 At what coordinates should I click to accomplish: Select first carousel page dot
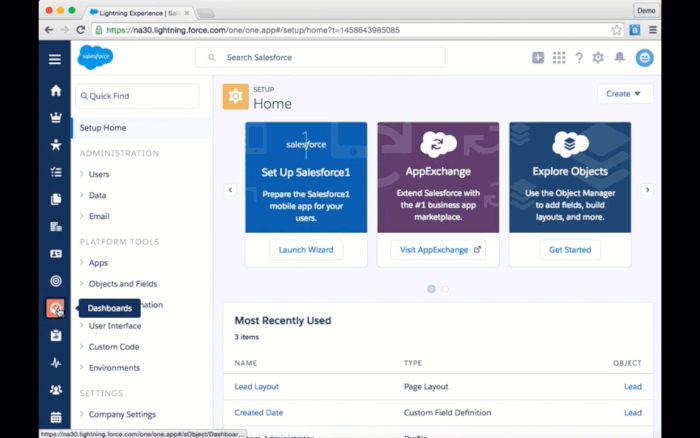(x=431, y=289)
